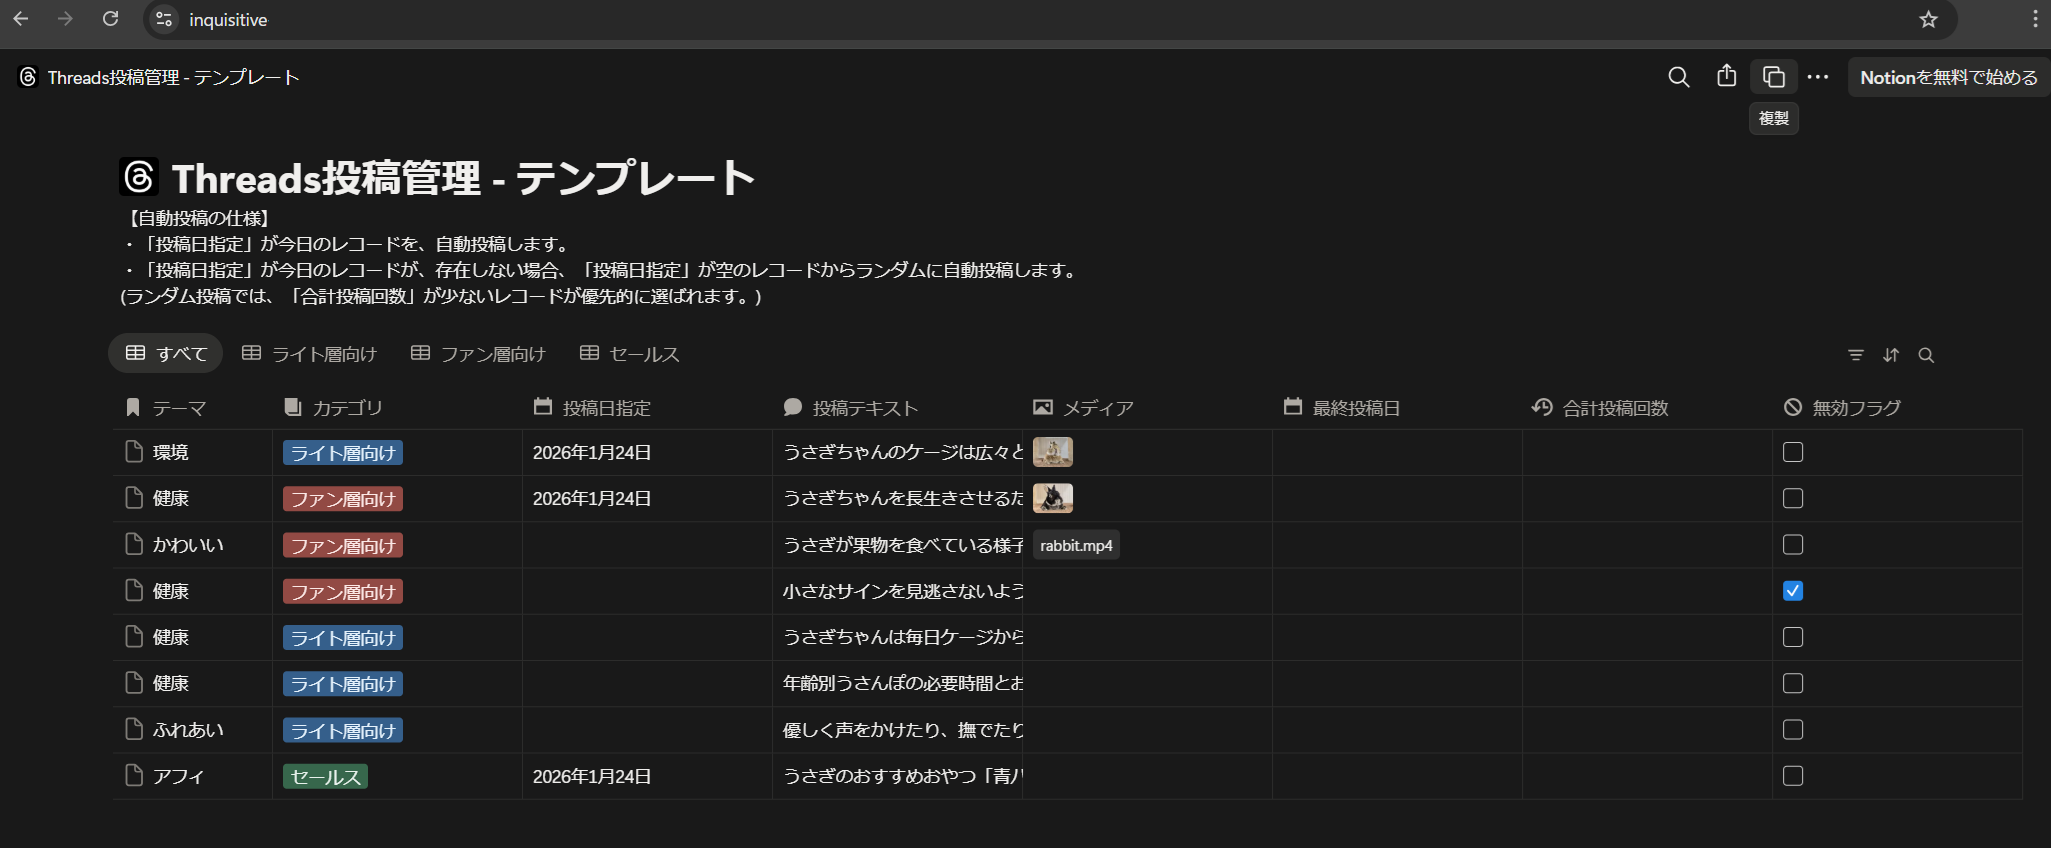
Task: Reload the page with browser refresh icon
Action: 111,19
